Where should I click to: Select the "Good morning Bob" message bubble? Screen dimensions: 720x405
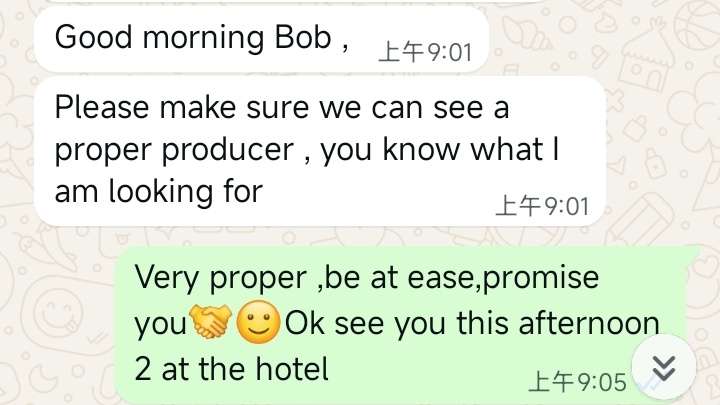[261, 39]
